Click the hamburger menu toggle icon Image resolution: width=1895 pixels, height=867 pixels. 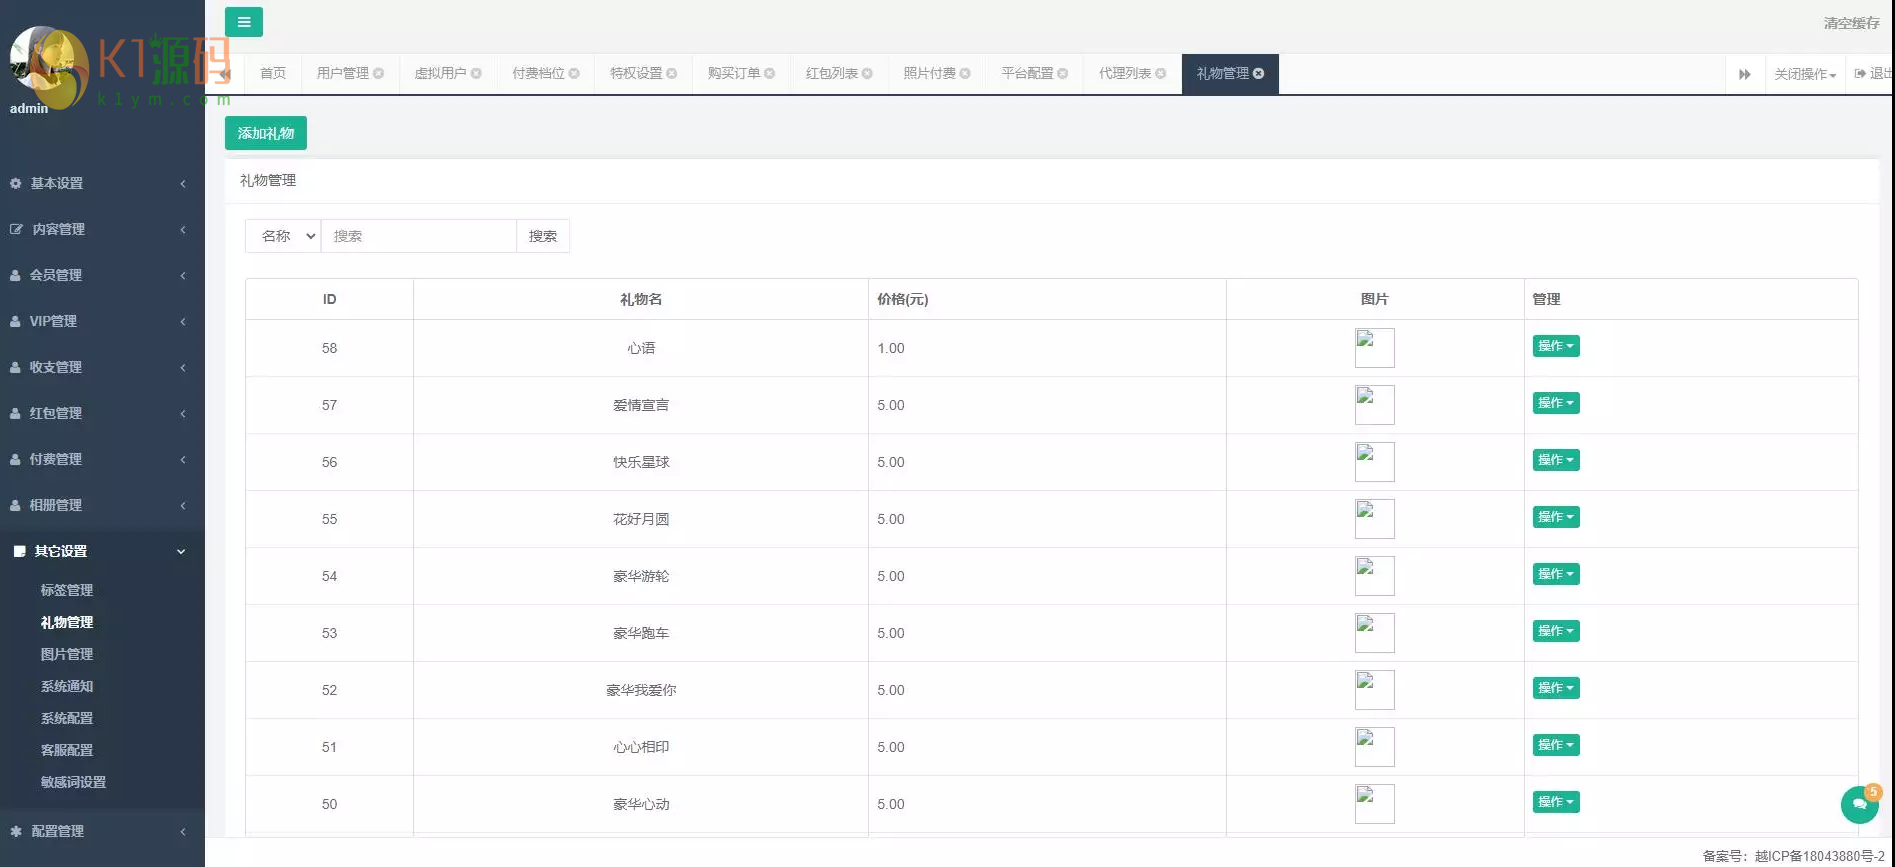click(x=243, y=22)
